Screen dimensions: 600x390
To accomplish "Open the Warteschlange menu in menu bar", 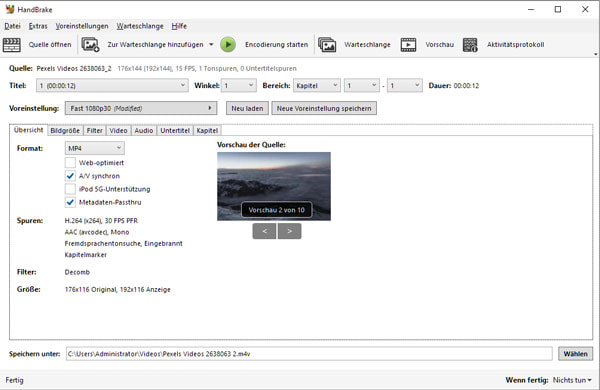I will (x=140, y=26).
